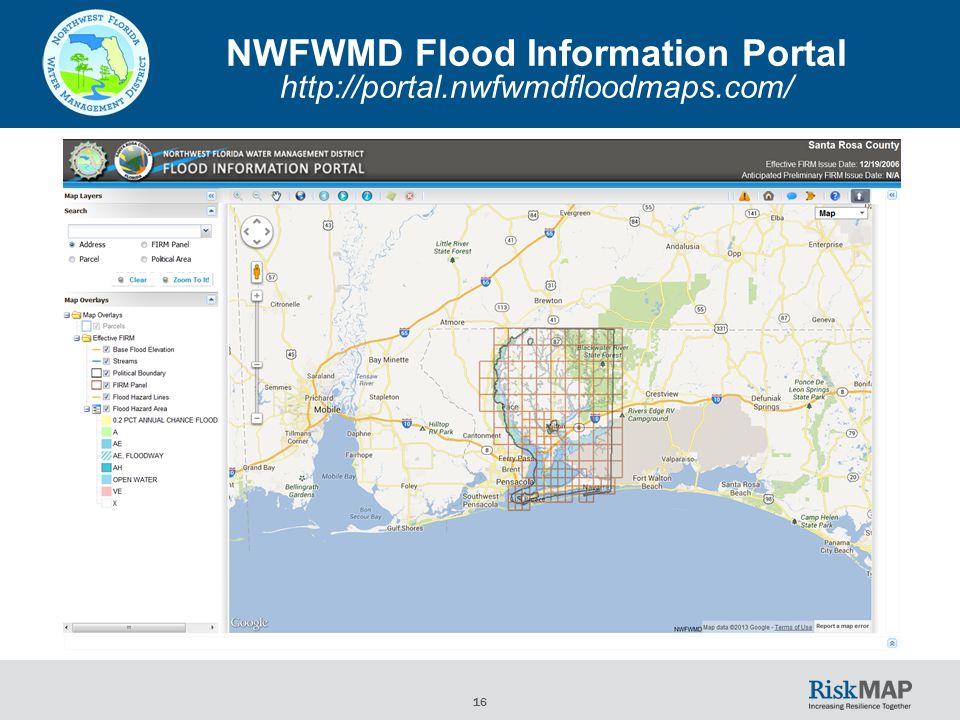This screenshot has width=960, height=720.
Task: Select the identify info tool
Action: [x=367, y=196]
